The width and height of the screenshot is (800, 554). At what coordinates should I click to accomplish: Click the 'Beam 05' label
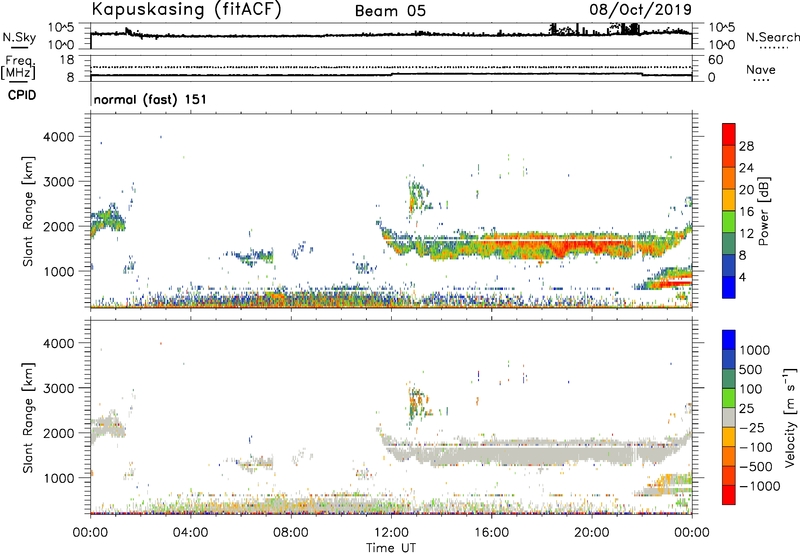pos(390,11)
